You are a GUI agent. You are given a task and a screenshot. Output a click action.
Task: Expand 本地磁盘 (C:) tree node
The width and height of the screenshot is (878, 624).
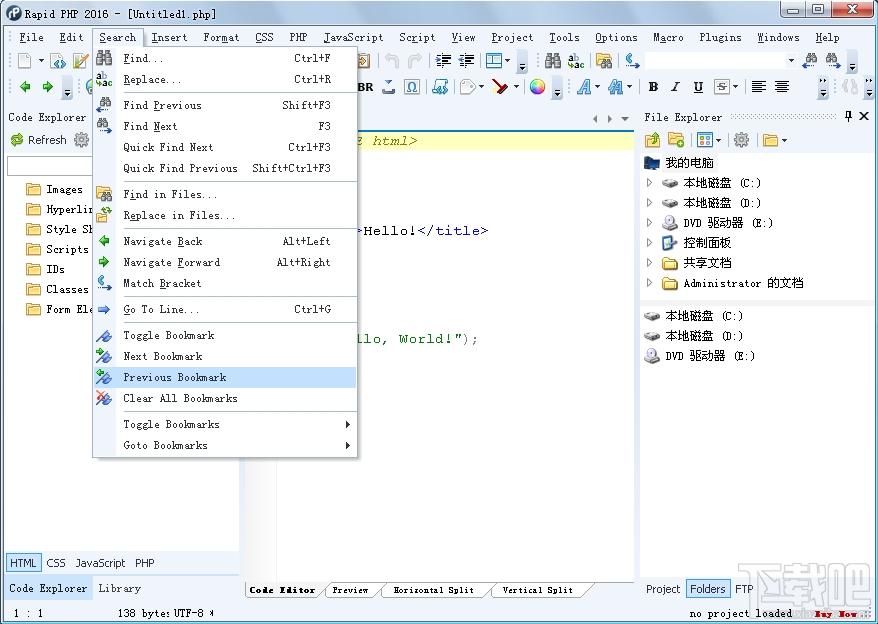point(650,183)
